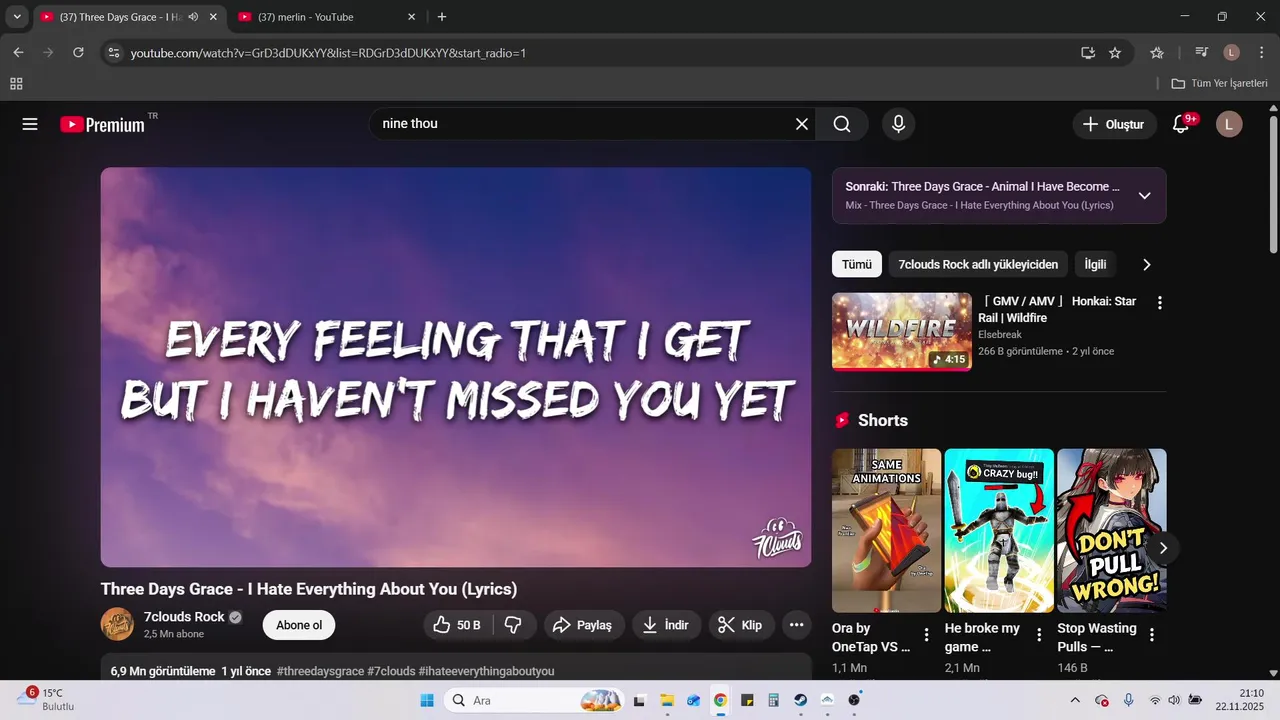Expand the Sonraki mix playlist panel

tap(1145, 196)
